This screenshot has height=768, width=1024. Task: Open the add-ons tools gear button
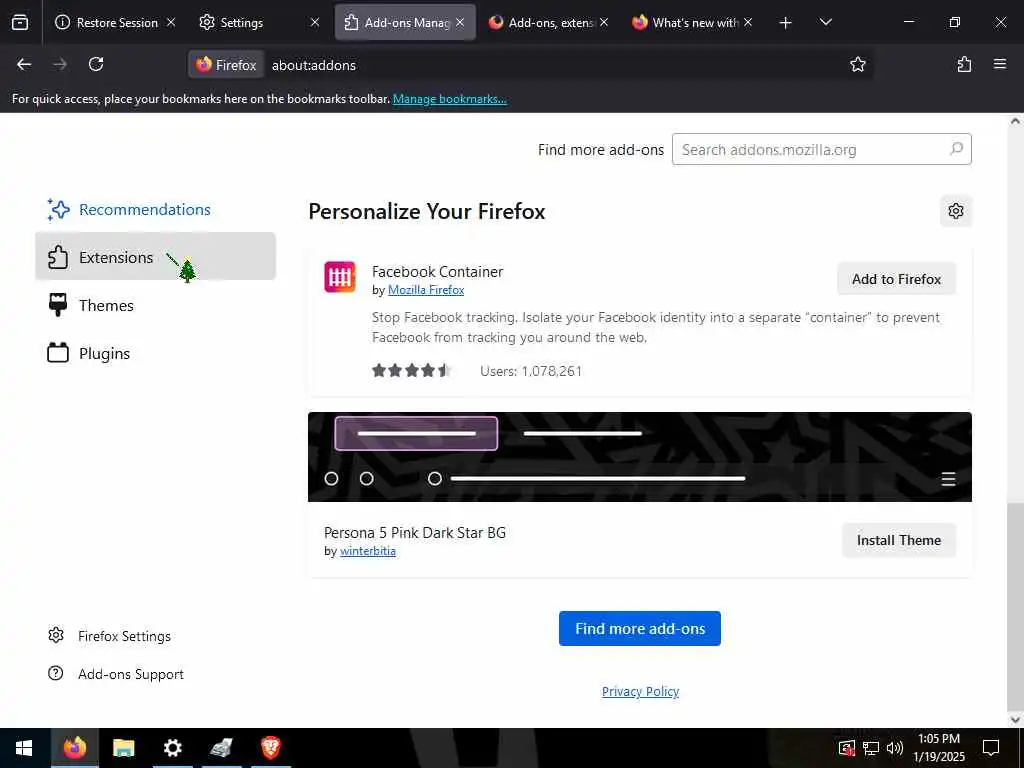(955, 211)
